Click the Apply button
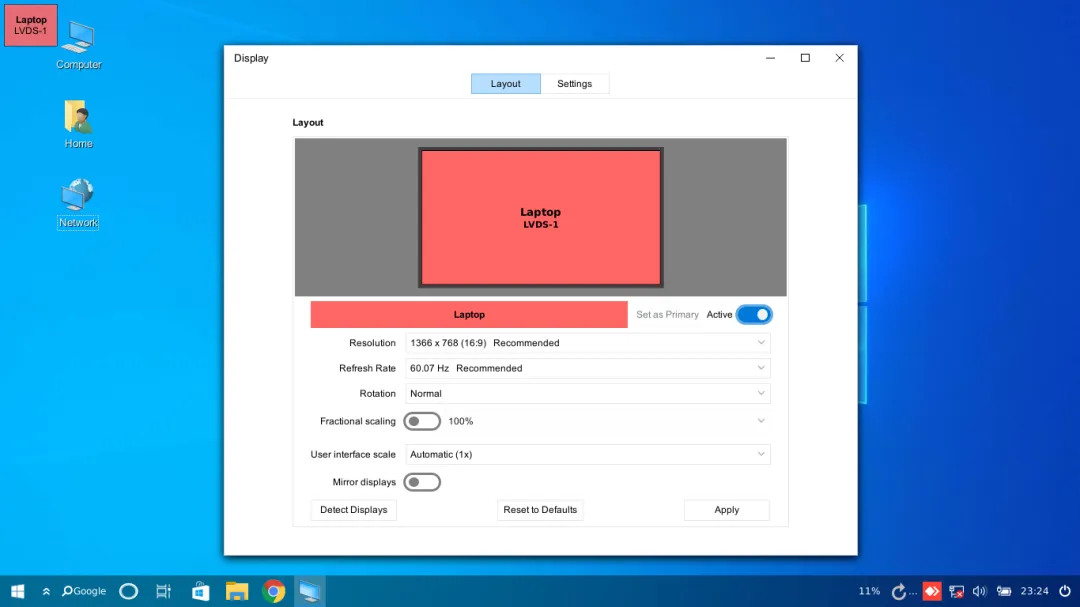The height and width of the screenshot is (607, 1080). click(x=727, y=510)
